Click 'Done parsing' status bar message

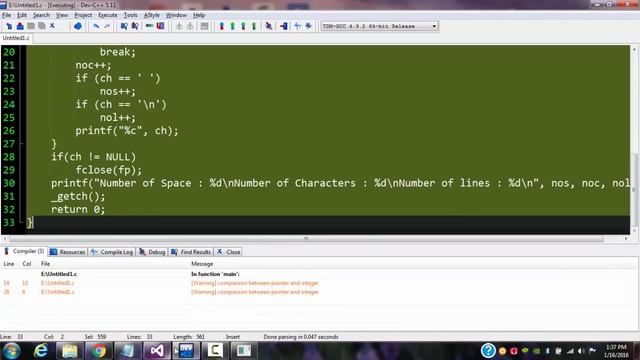301,337
